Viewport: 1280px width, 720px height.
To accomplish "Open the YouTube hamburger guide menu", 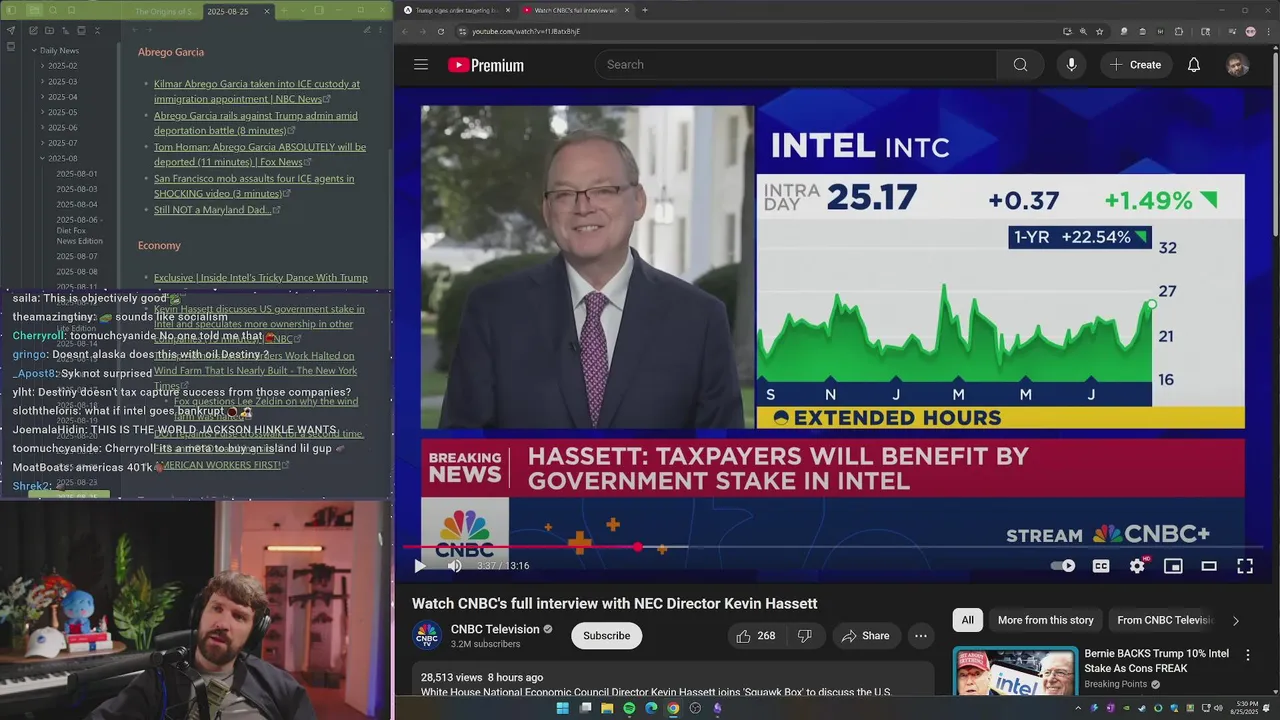I will pos(421,65).
